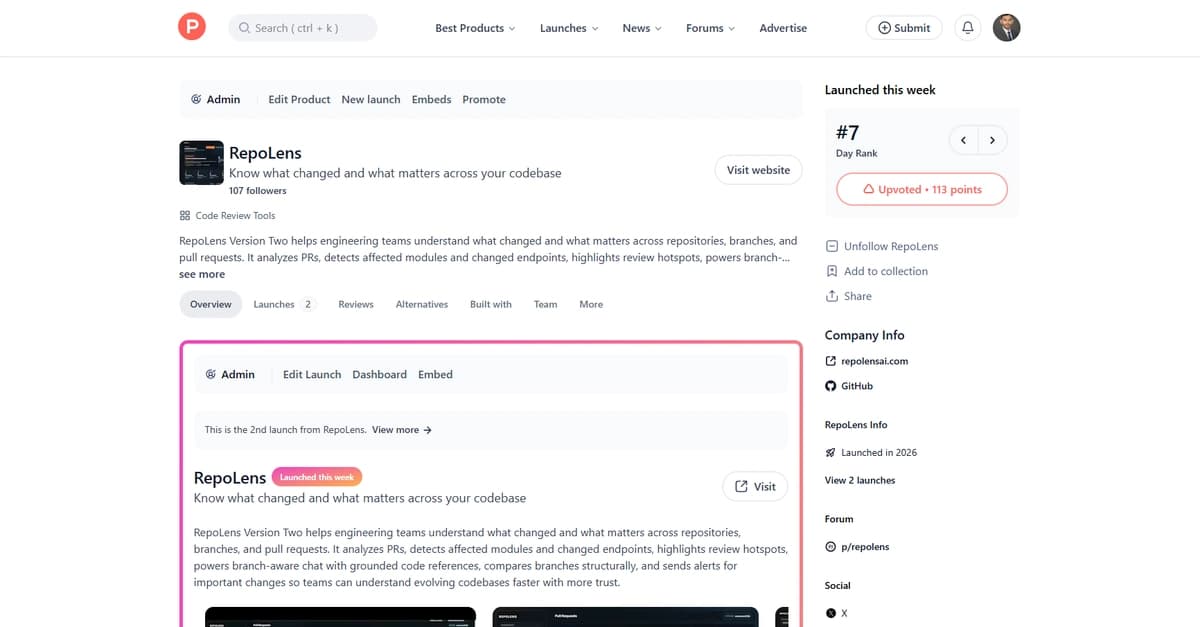This screenshot has width=1200, height=627.
Task: Open the GitHub icon under Company Info
Action: pyautogui.click(x=831, y=385)
